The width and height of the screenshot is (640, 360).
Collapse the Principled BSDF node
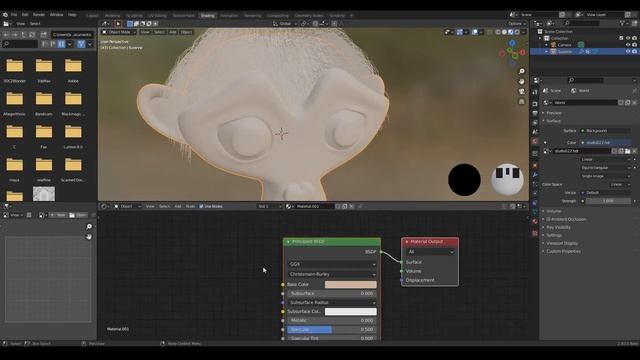click(288, 242)
